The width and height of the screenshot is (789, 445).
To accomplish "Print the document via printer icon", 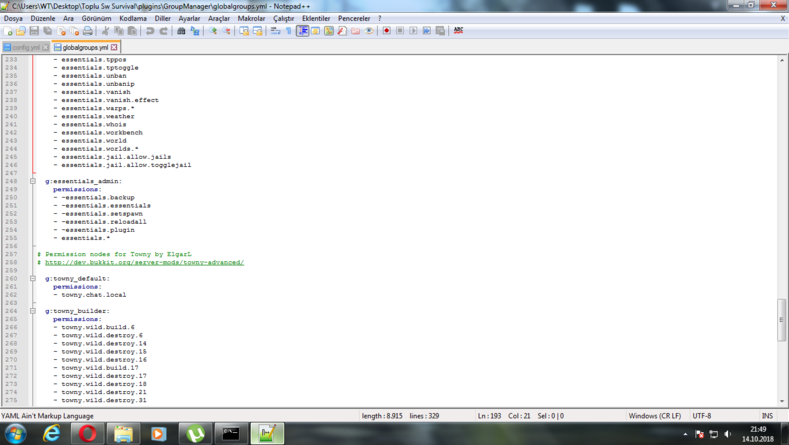I will pos(88,31).
